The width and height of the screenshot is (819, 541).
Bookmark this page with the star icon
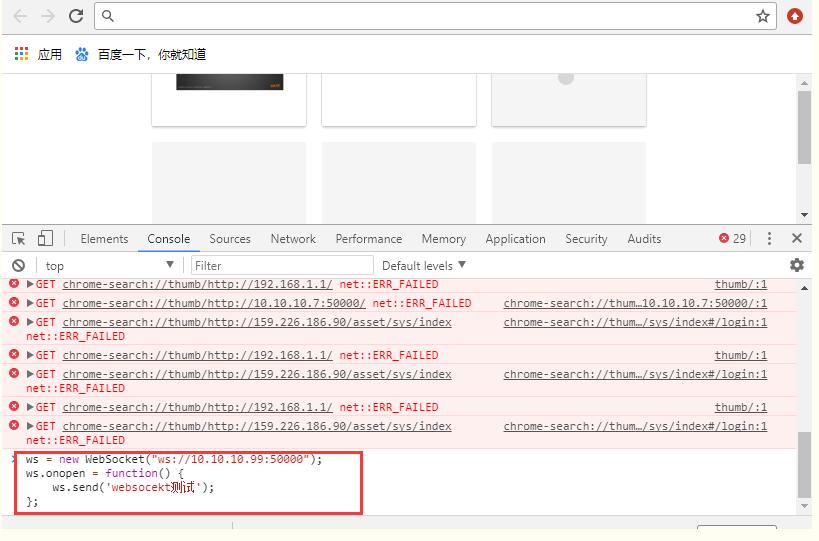tap(763, 16)
